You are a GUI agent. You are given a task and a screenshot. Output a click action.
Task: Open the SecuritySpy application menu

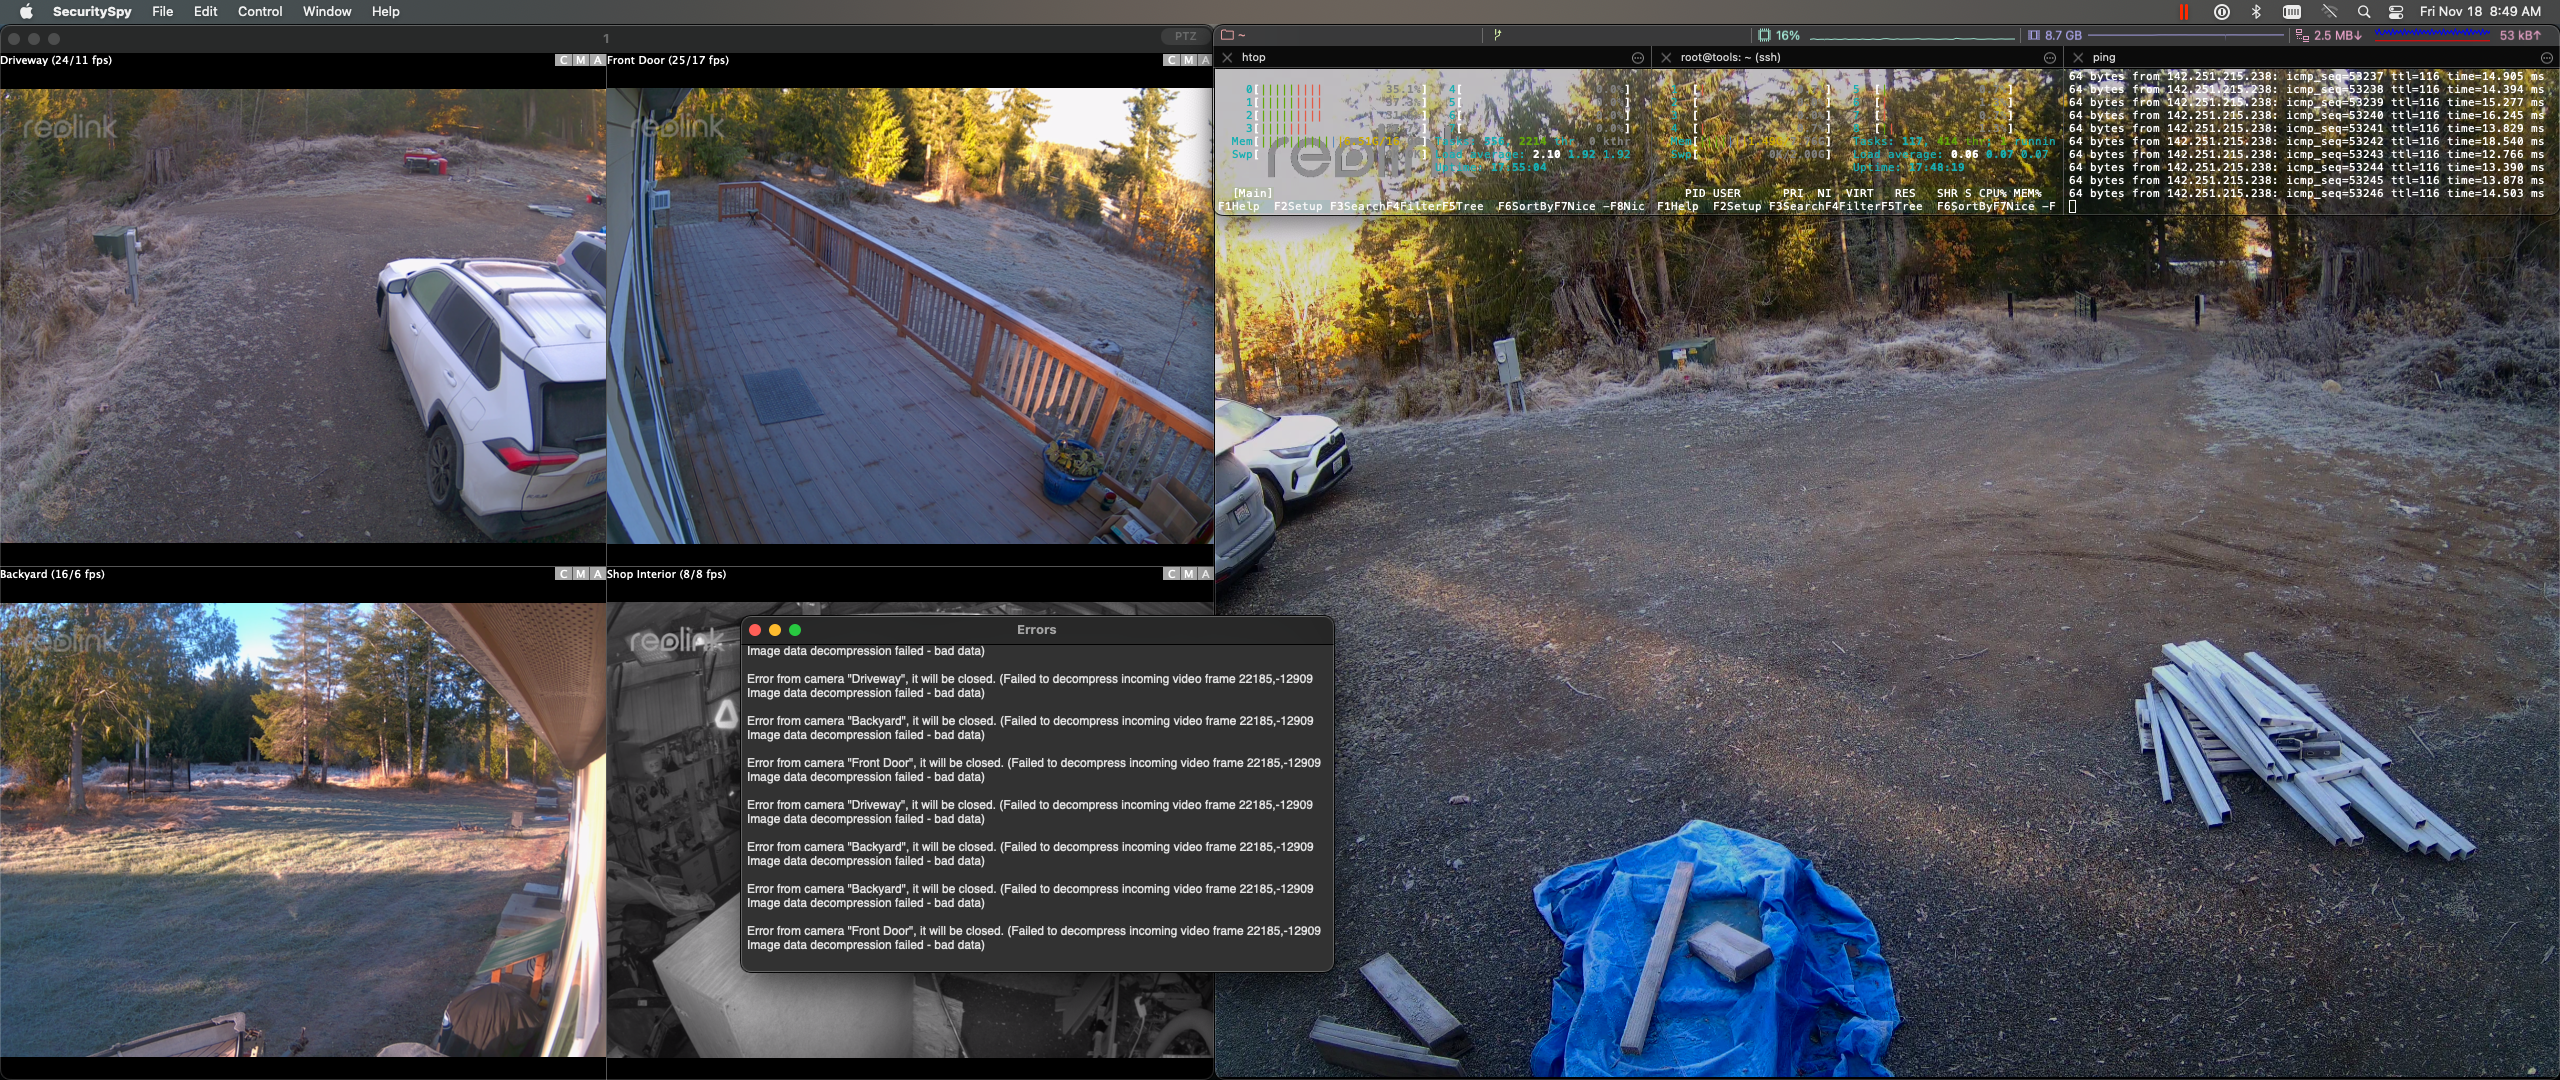(x=92, y=11)
